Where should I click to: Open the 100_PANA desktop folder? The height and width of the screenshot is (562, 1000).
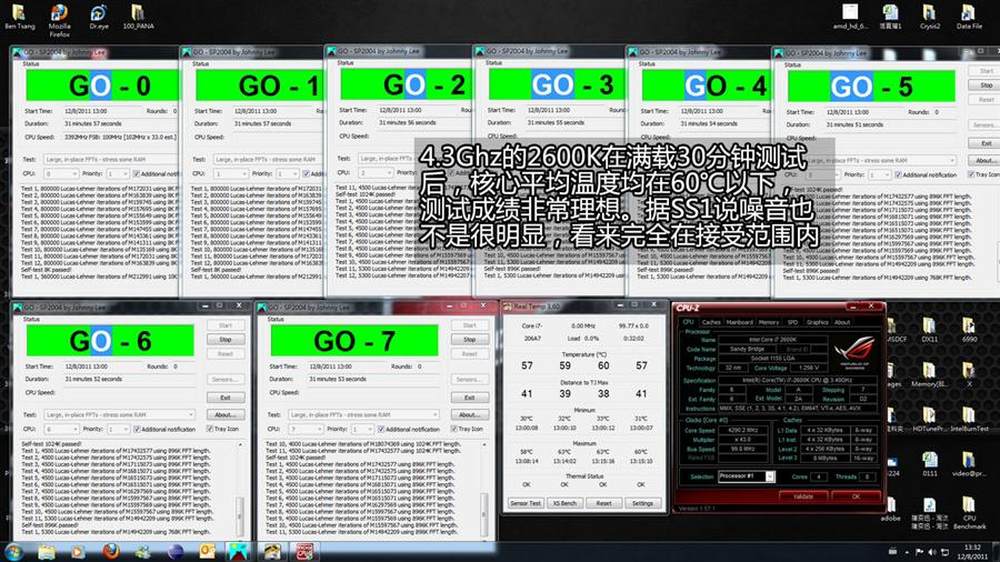[138, 18]
